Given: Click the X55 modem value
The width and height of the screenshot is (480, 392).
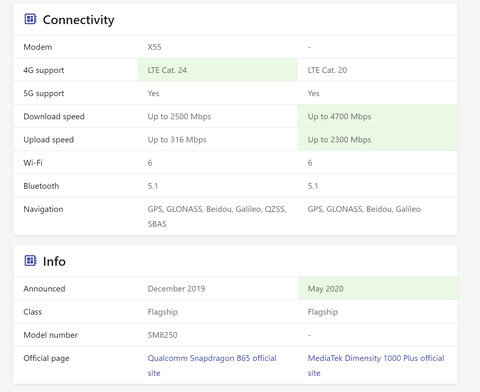Looking at the screenshot, I should coord(154,47).
